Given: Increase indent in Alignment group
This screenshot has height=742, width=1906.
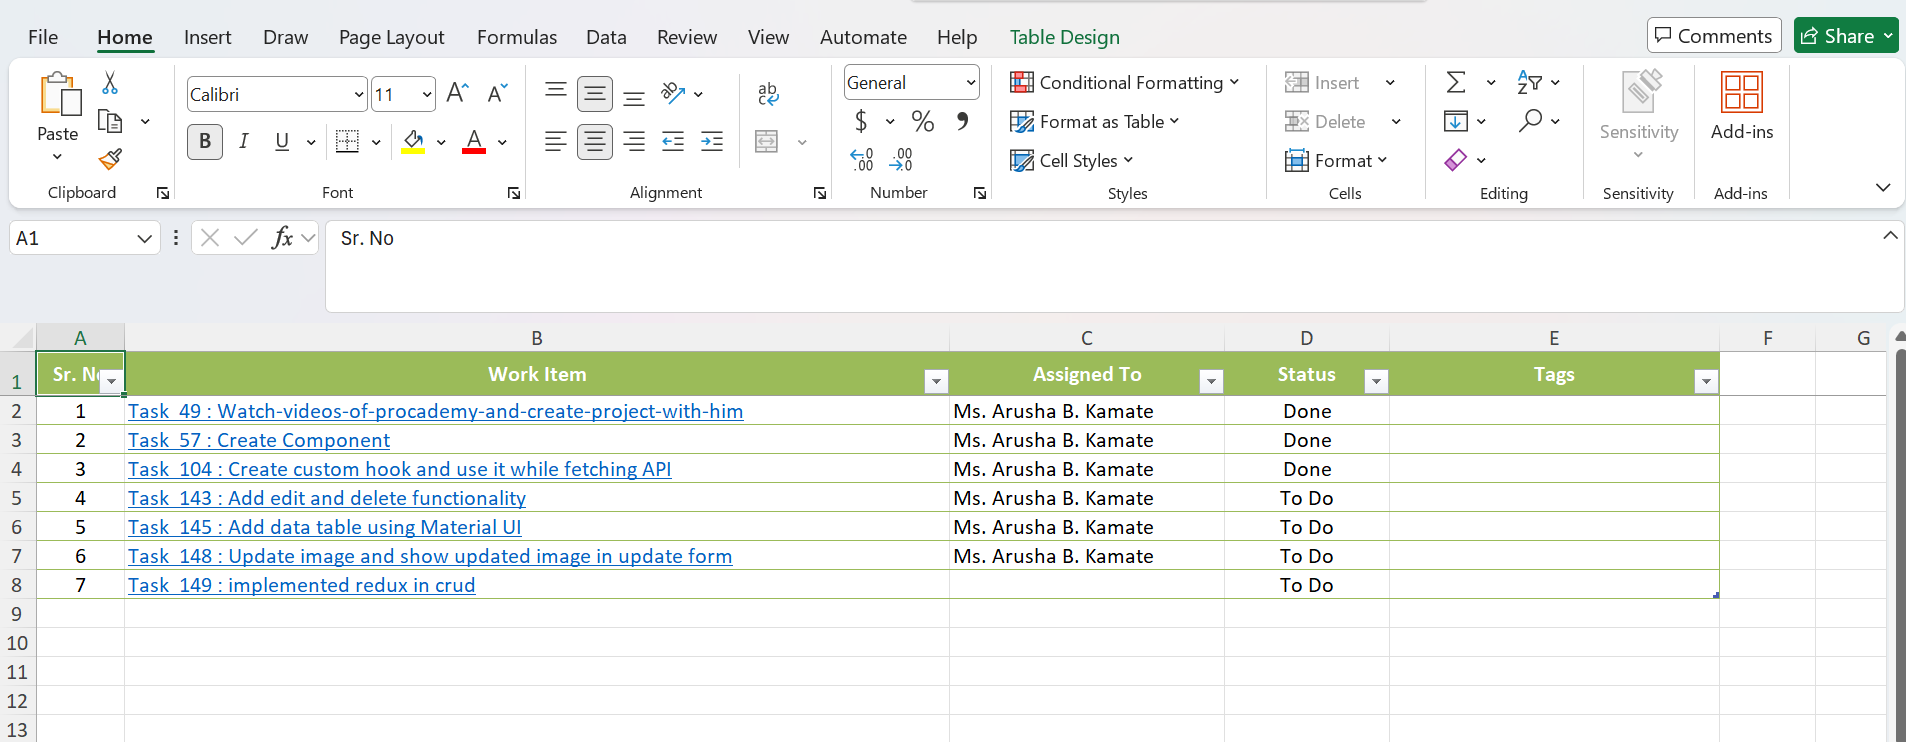Looking at the screenshot, I should (712, 142).
